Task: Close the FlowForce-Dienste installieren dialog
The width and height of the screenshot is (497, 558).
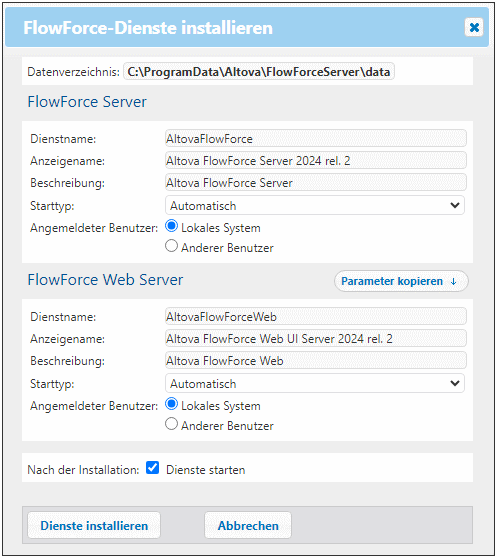Action: (x=474, y=27)
